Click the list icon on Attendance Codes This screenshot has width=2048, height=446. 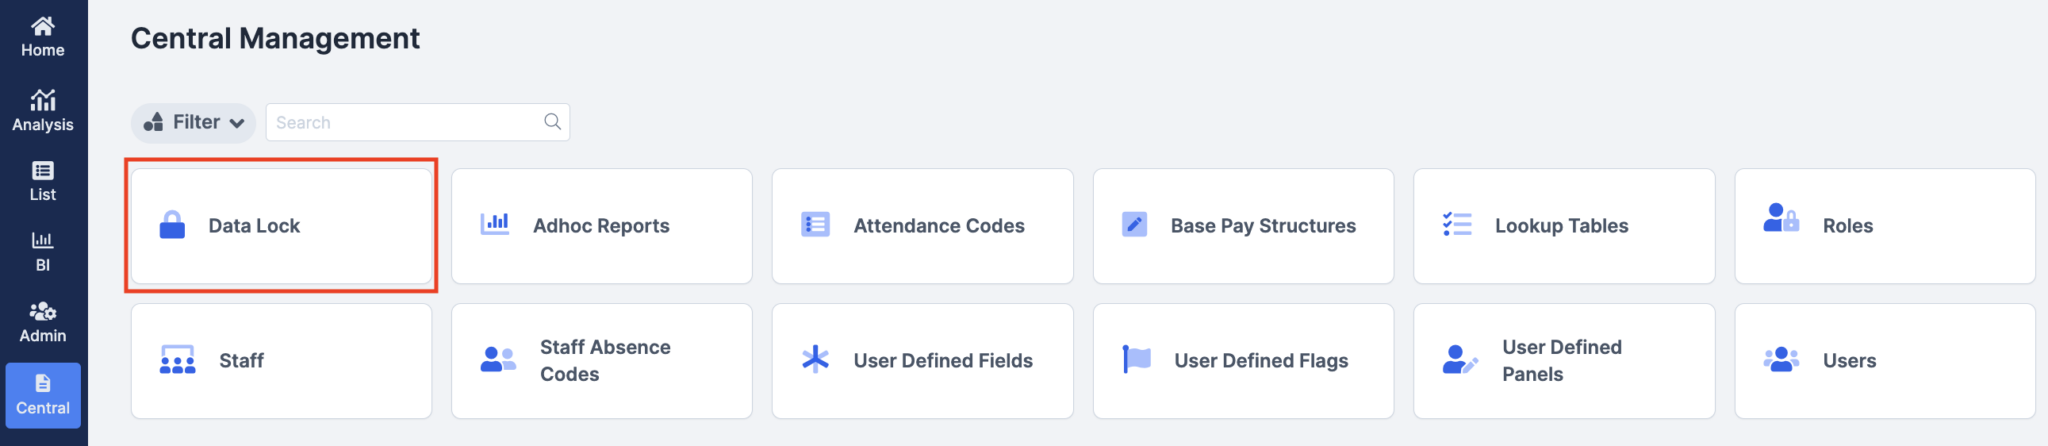(x=816, y=225)
